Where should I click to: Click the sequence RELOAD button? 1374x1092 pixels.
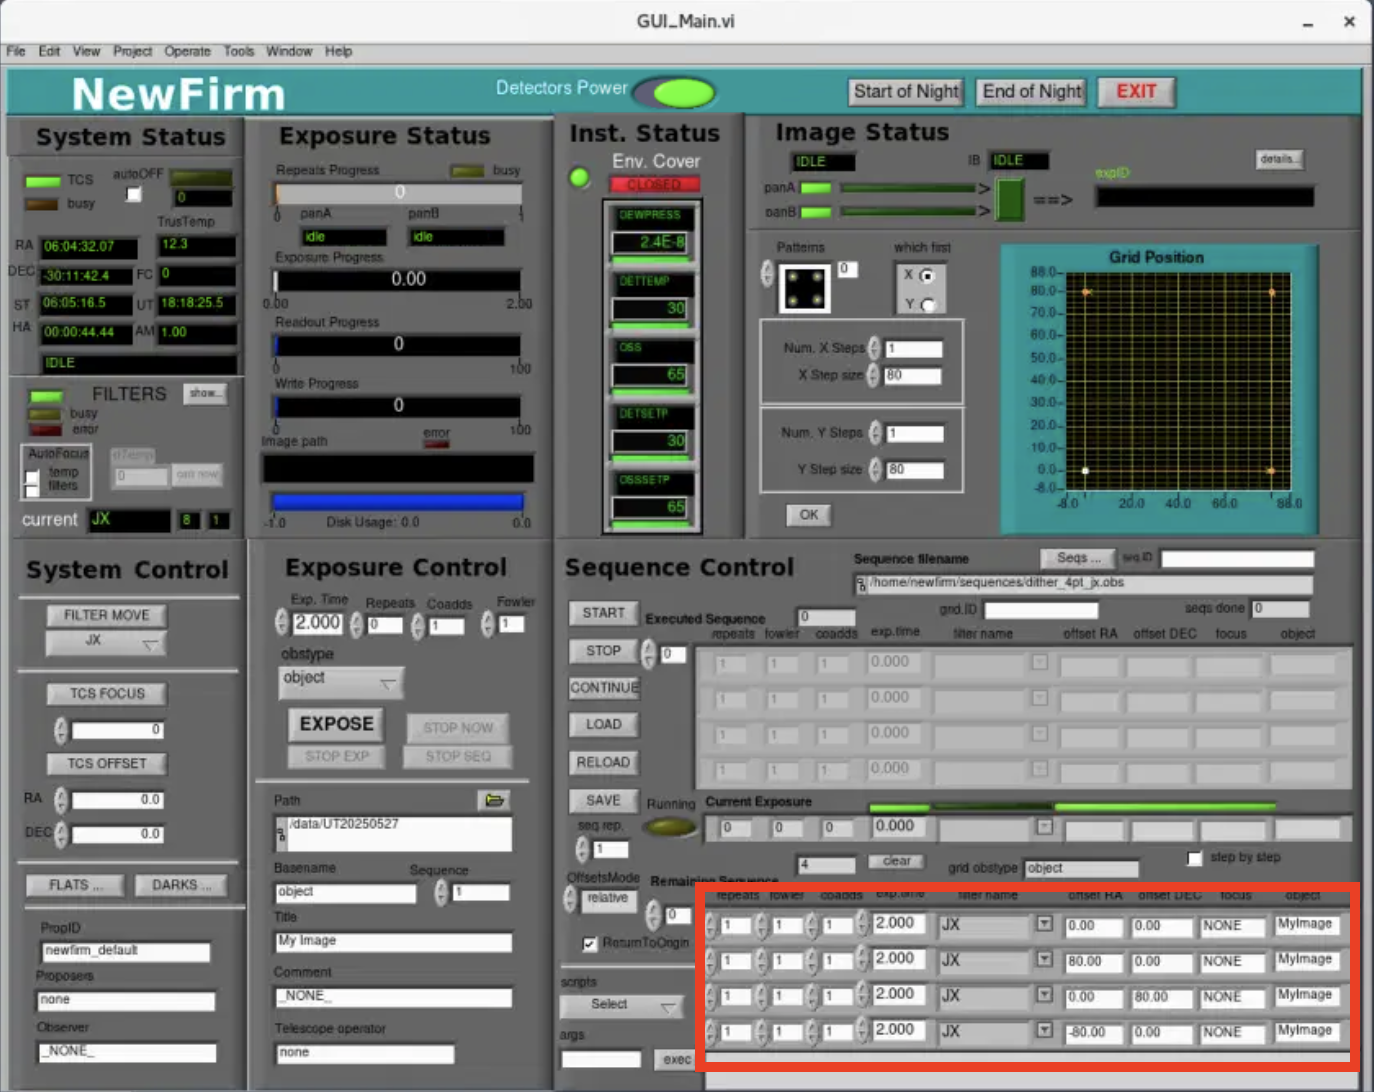603,762
